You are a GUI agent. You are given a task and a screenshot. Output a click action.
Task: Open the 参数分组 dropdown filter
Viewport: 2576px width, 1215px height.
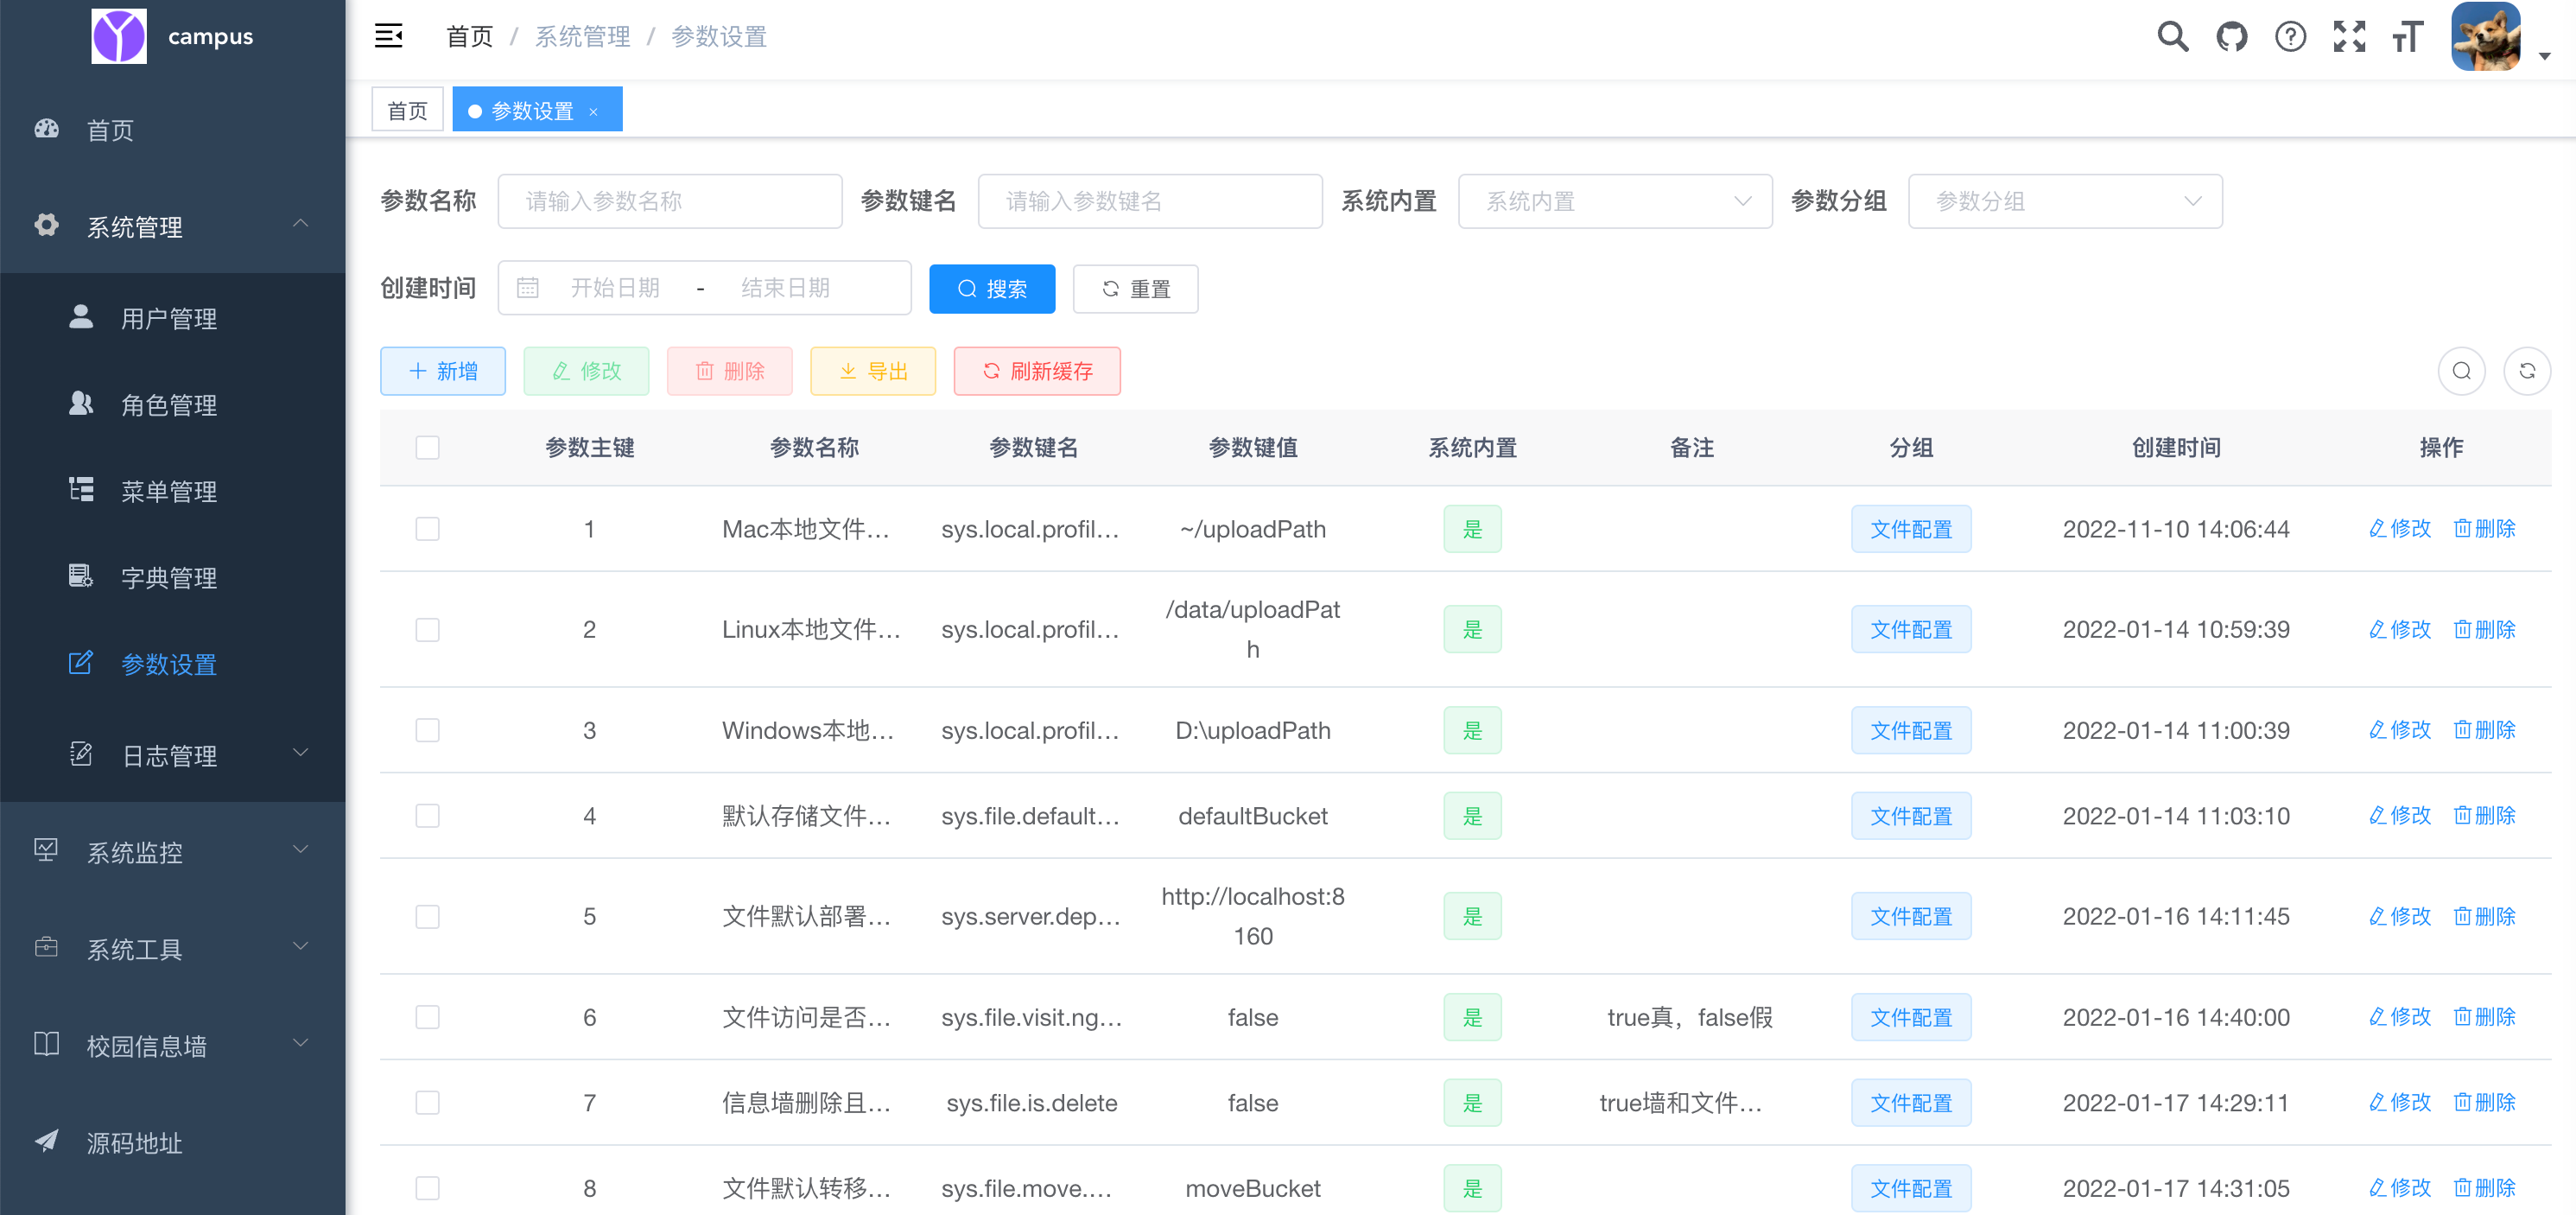pyautogui.click(x=2065, y=201)
